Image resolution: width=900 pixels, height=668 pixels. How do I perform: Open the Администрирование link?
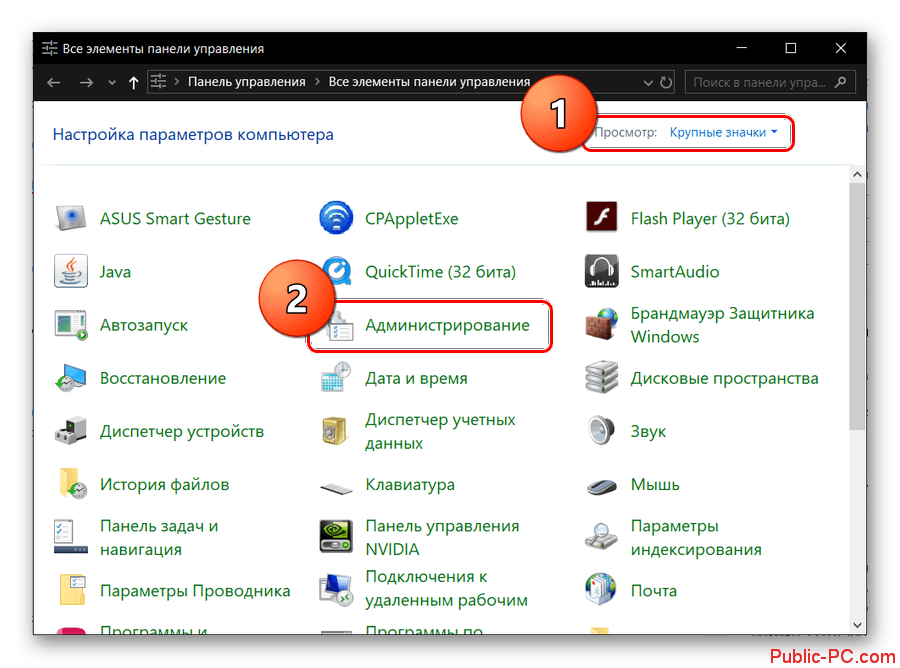pos(447,325)
